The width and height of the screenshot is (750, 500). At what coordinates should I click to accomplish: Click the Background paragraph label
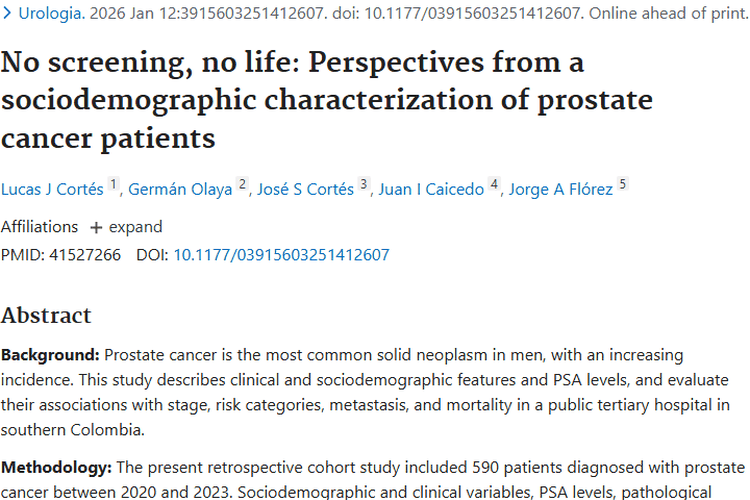(x=50, y=355)
